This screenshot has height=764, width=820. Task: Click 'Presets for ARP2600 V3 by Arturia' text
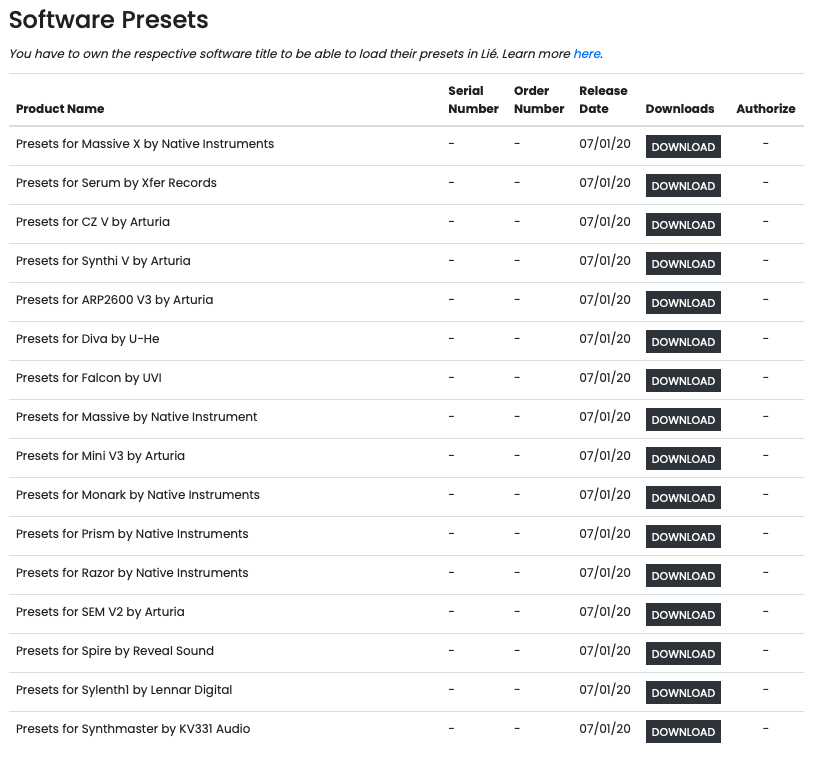point(115,300)
